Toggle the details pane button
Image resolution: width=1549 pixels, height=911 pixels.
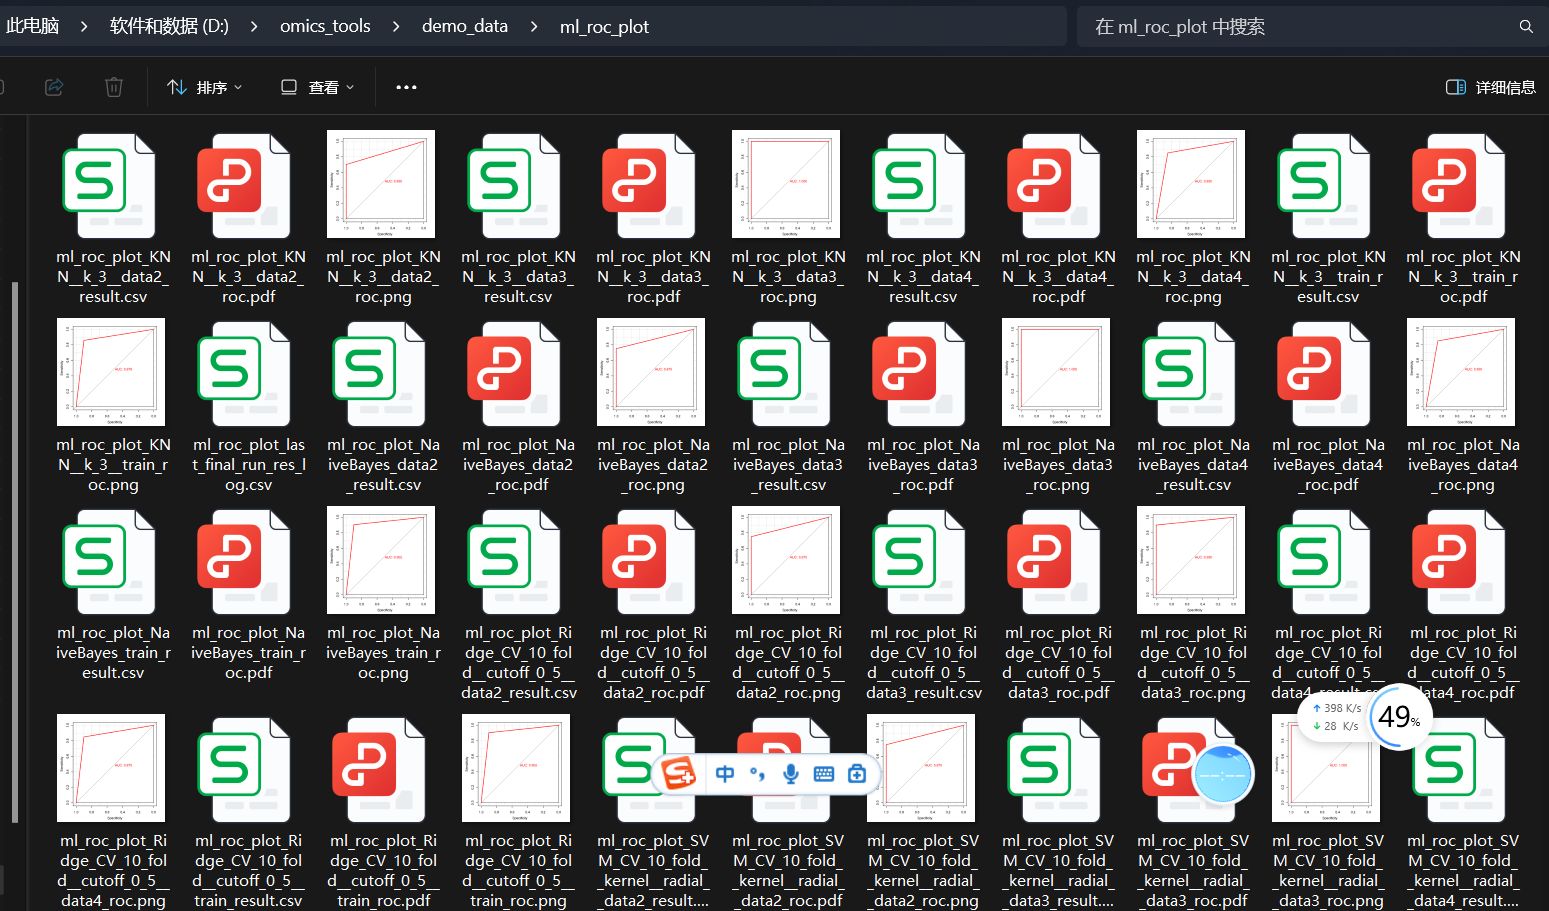1490,87
